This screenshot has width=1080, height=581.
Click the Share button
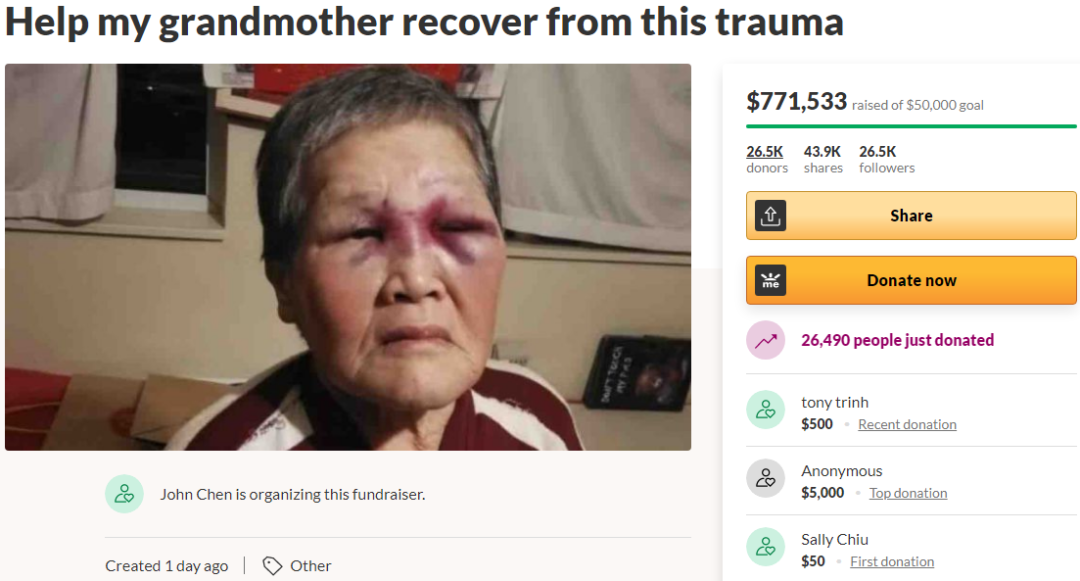click(911, 215)
